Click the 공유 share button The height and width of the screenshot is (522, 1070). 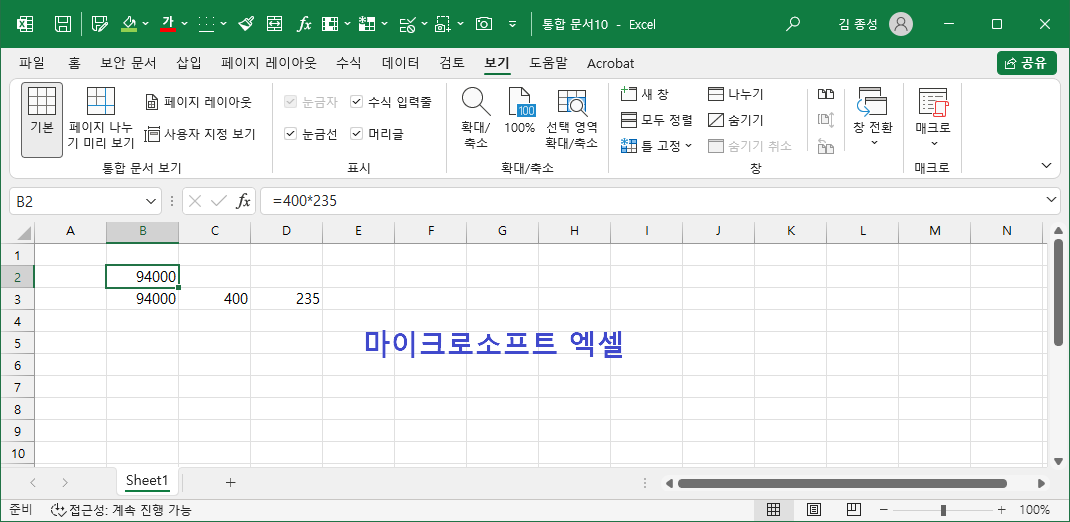1026,63
